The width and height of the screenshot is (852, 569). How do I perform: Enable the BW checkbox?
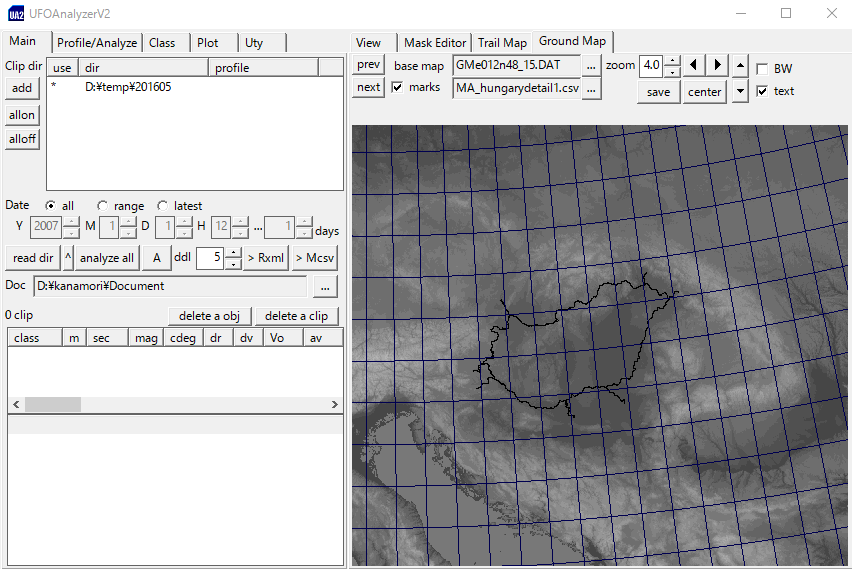(x=763, y=69)
